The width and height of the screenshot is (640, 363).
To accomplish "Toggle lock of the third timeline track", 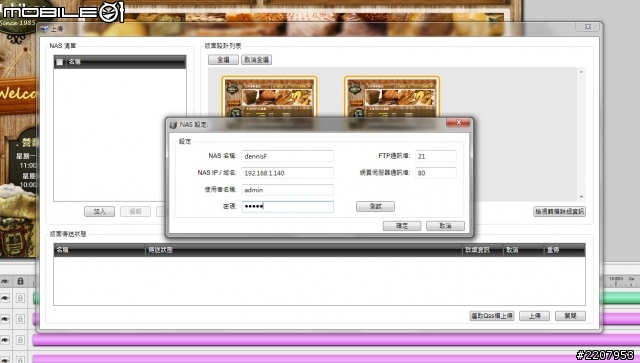I will (20, 340).
